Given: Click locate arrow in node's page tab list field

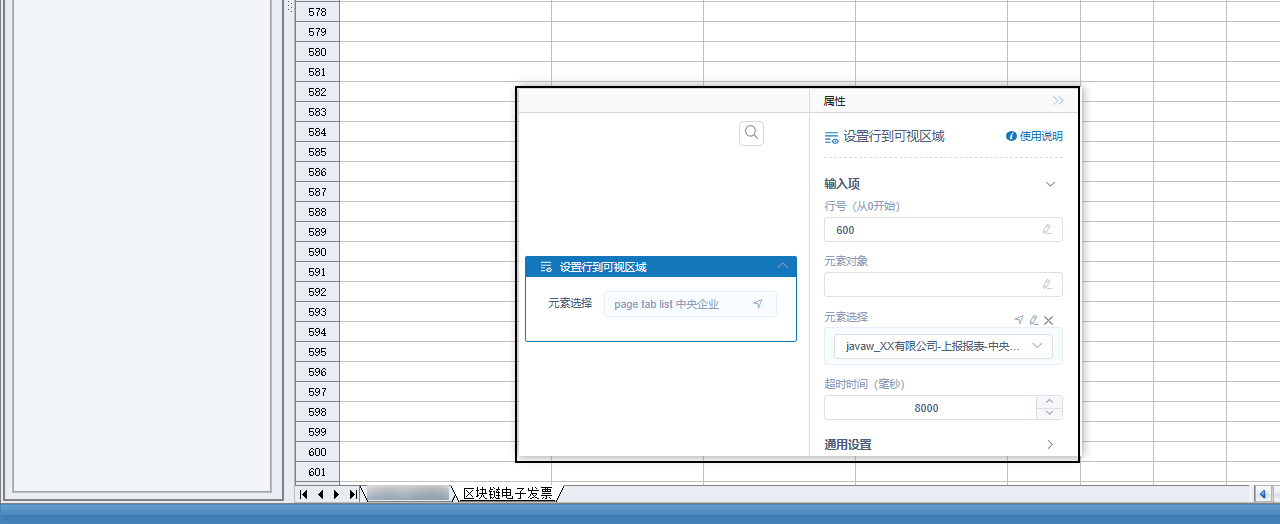Looking at the screenshot, I should 758,304.
